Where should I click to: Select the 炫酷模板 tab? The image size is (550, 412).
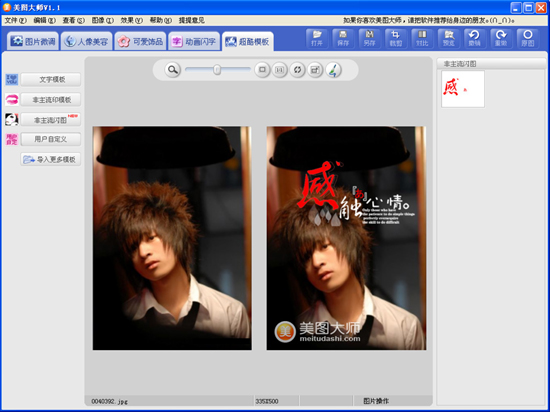(x=248, y=41)
